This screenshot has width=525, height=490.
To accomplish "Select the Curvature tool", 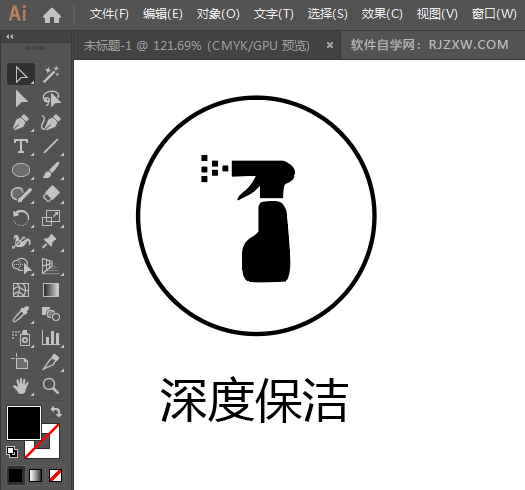I will pos(51,123).
